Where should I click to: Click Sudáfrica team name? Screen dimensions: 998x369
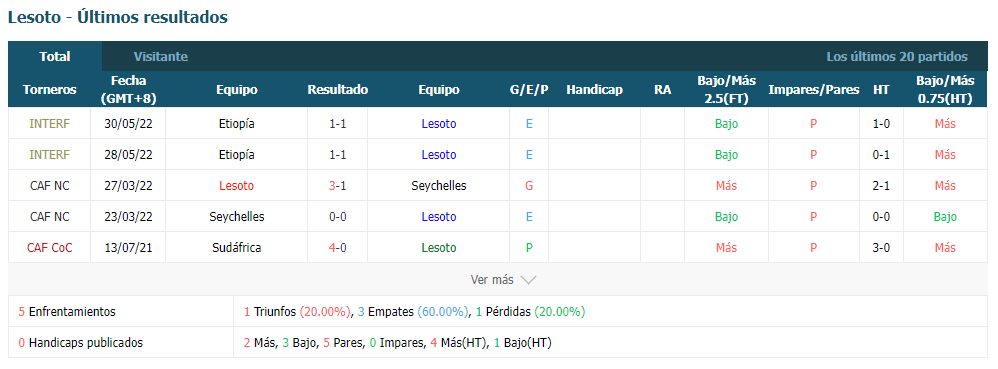(x=236, y=247)
